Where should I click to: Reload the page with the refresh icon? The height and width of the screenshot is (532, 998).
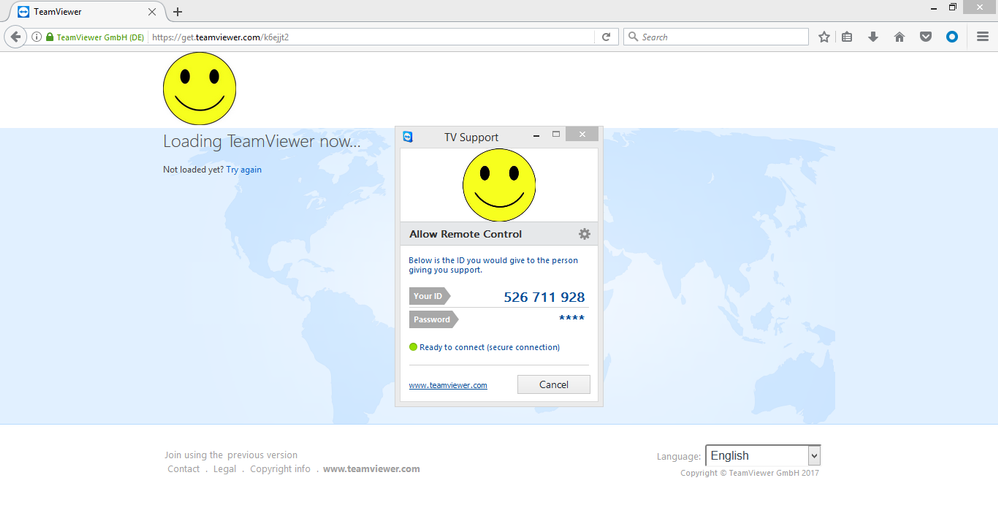[606, 37]
